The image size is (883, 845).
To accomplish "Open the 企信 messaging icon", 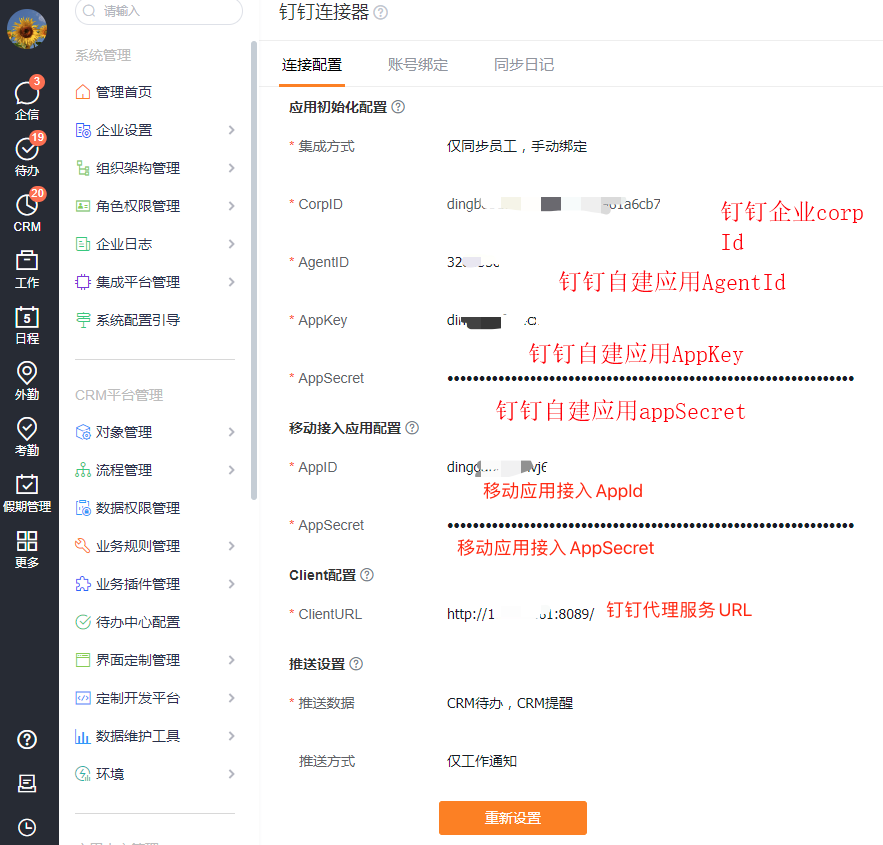I will 26,98.
